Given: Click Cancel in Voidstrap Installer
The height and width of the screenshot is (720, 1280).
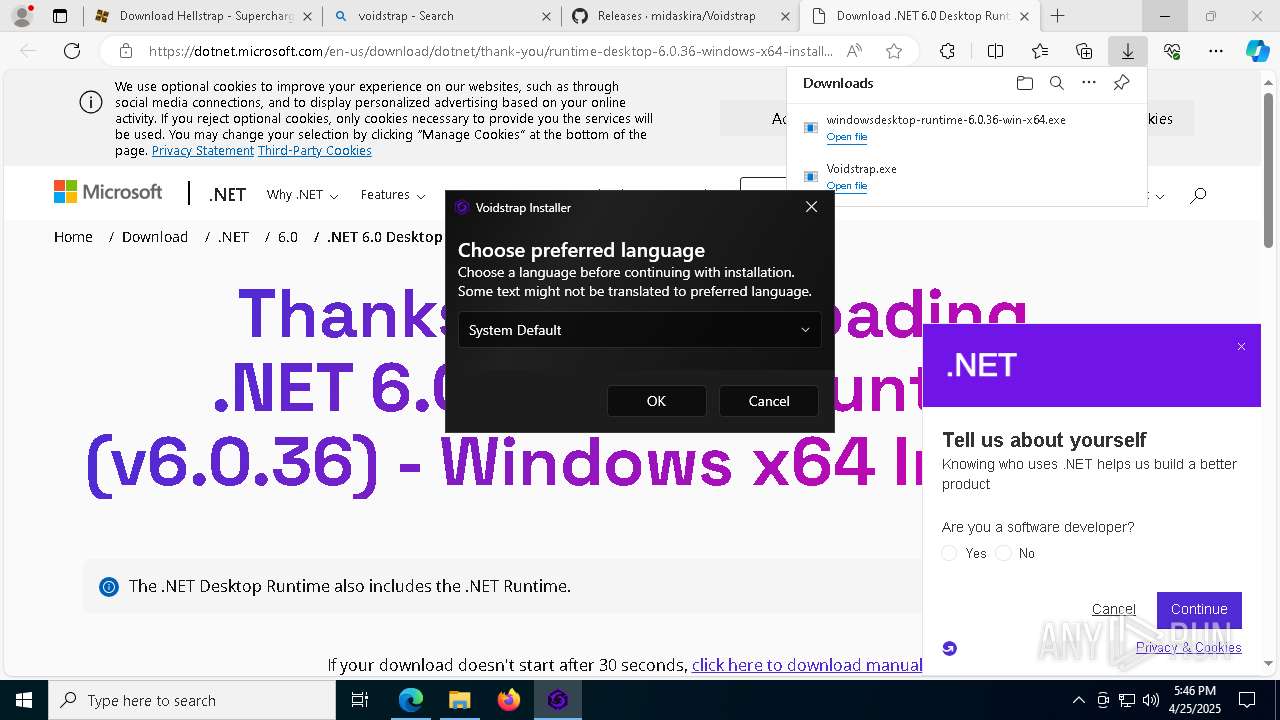Looking at the screenshot, I should 769,401.
